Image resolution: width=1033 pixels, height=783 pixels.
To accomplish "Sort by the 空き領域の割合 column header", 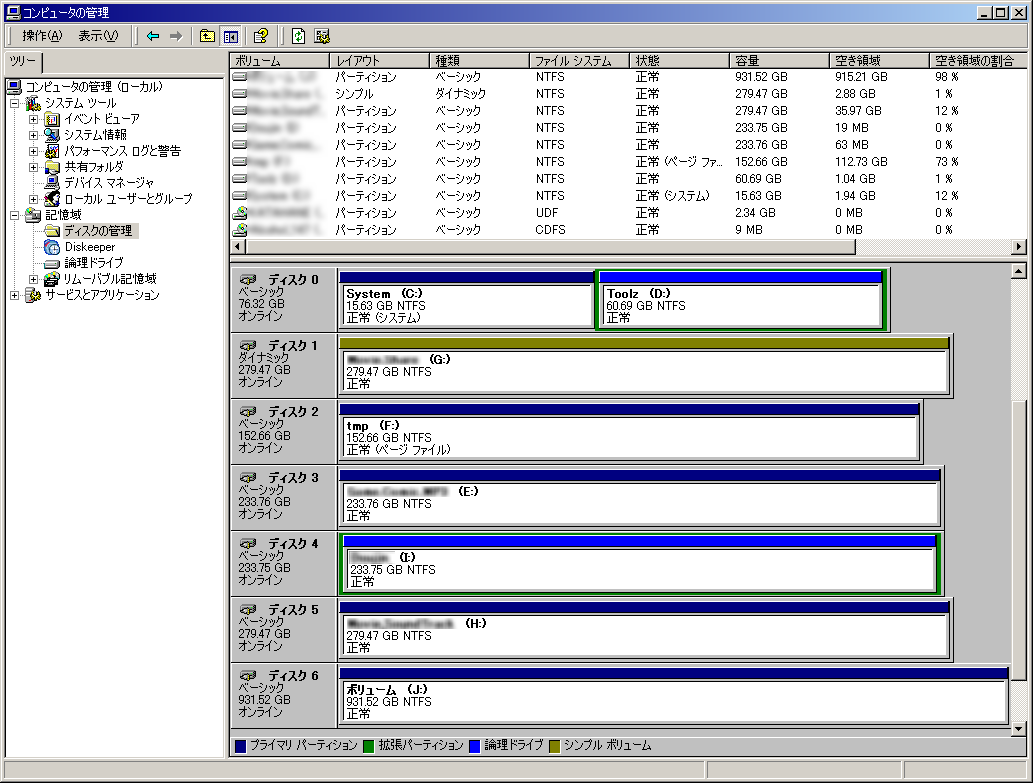I will (x=978, y=61).
